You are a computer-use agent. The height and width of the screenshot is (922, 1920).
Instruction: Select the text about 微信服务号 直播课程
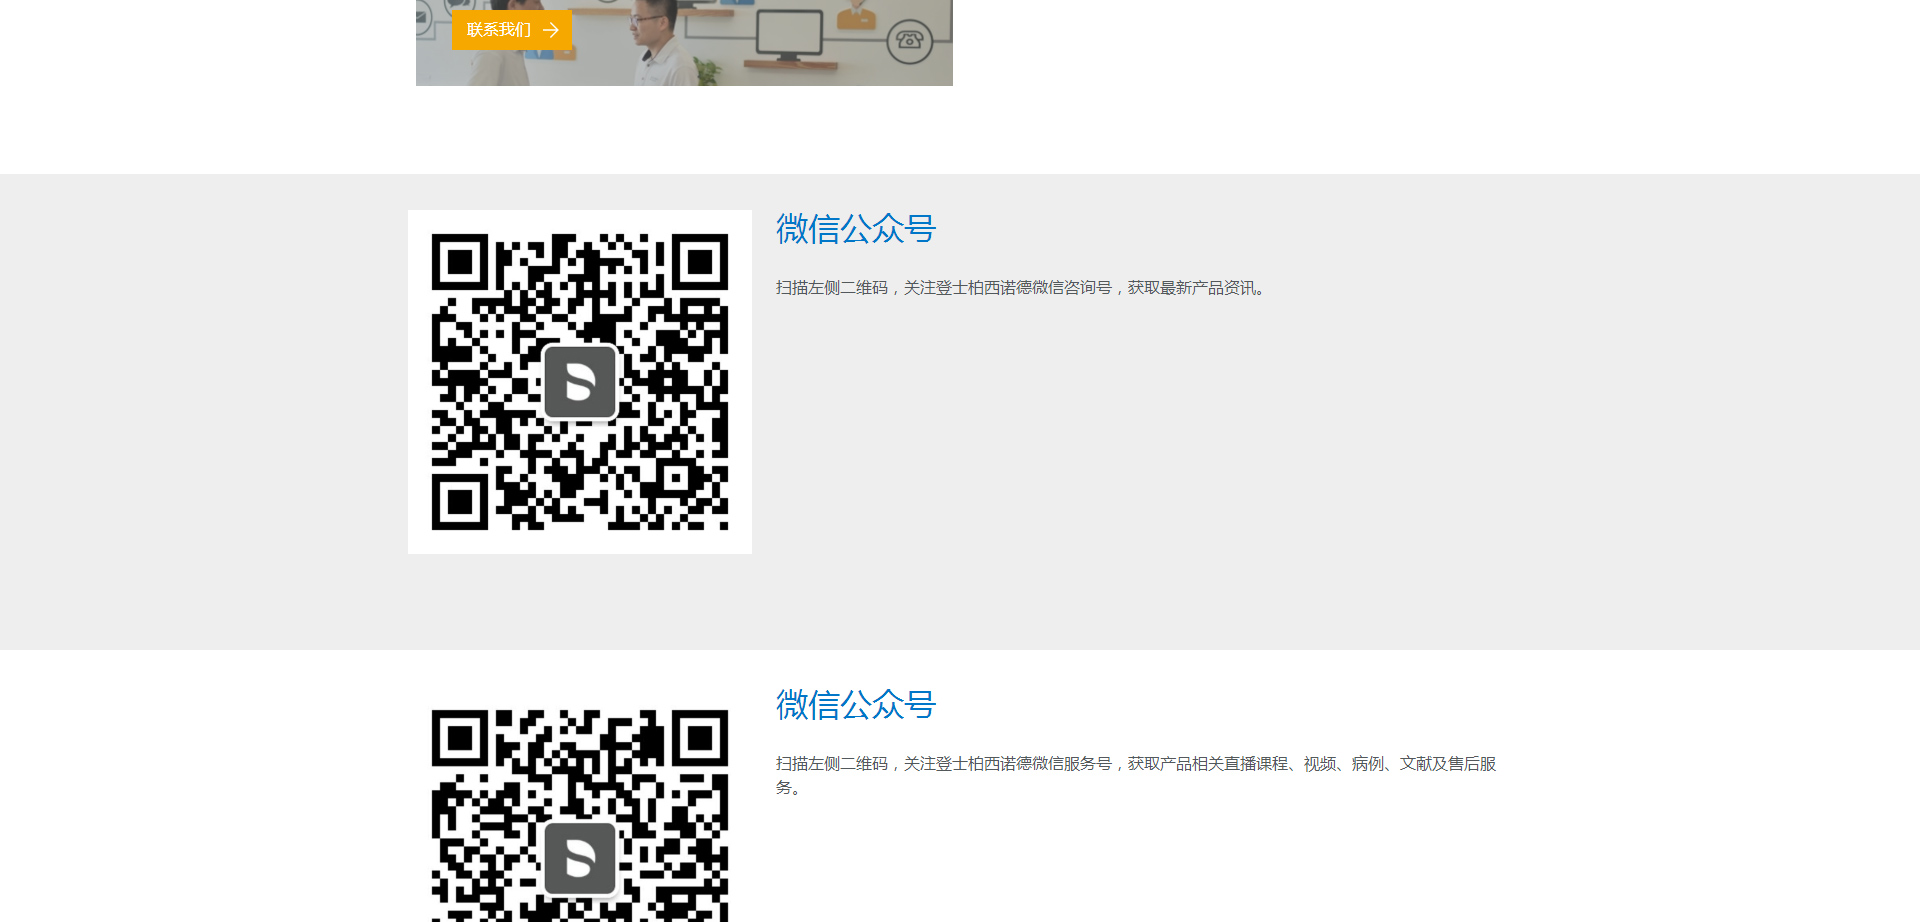[1136, 776]
